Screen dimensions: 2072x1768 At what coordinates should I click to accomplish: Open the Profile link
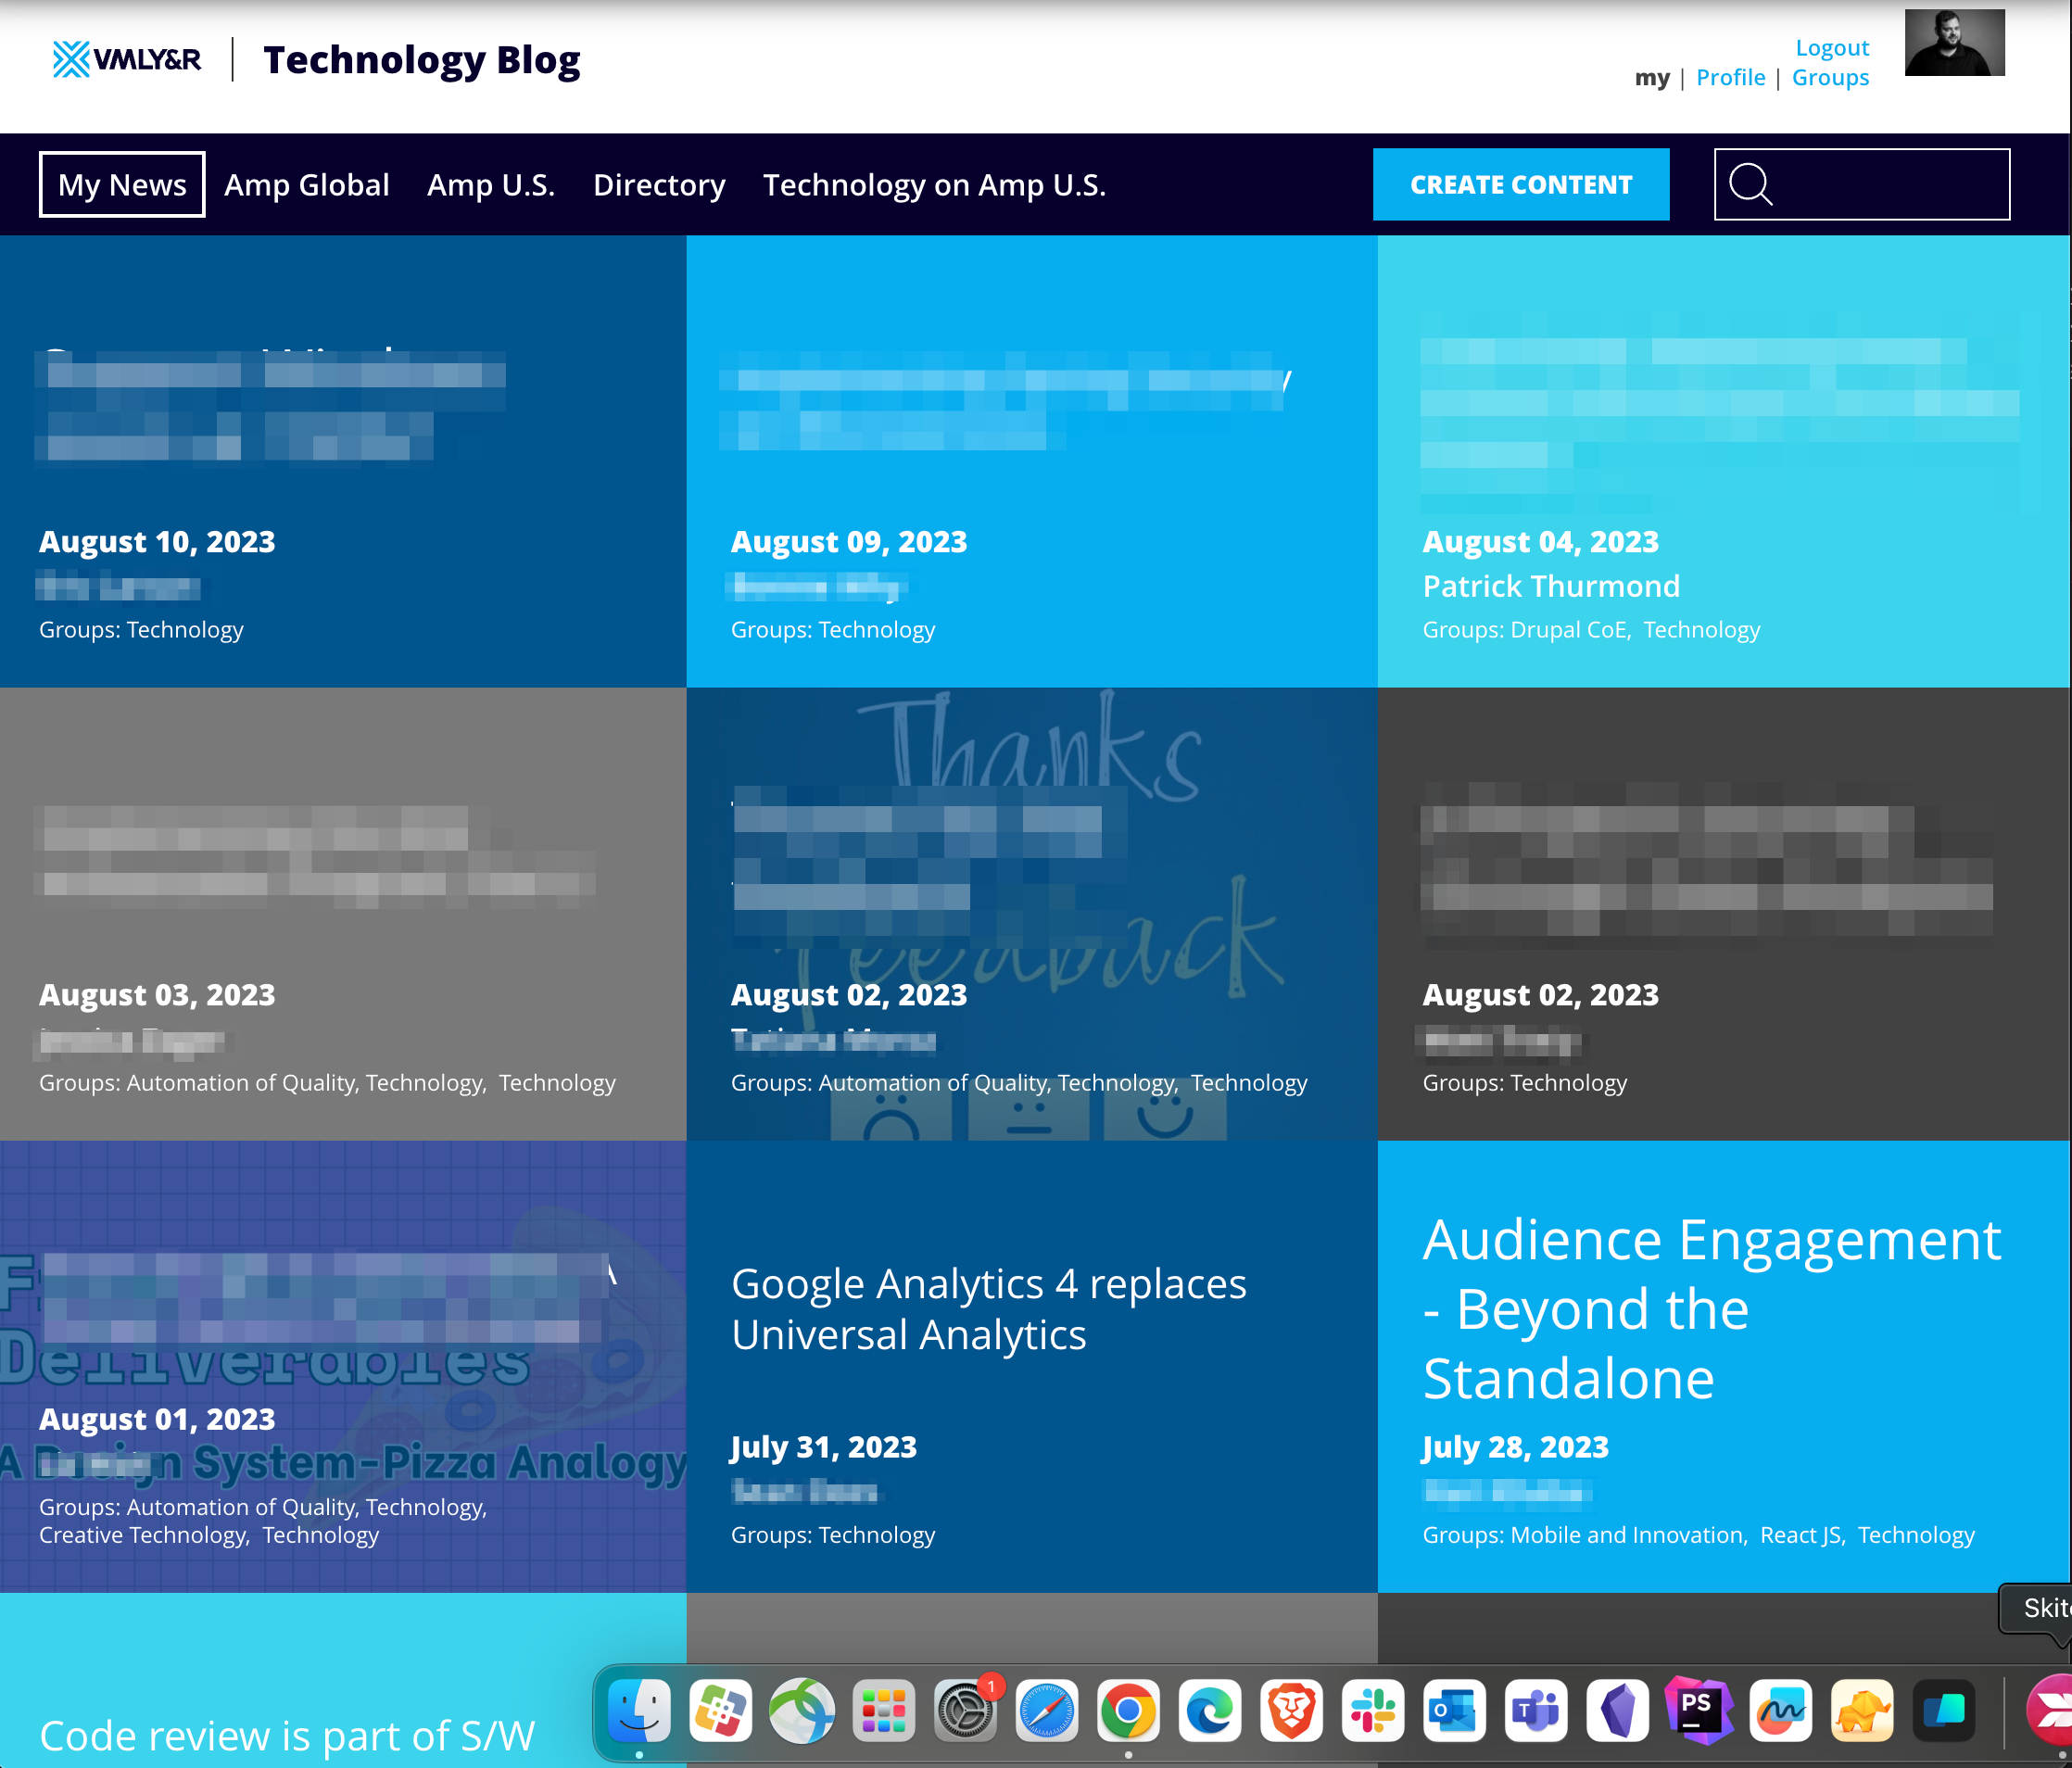(x=1730, y=78)
